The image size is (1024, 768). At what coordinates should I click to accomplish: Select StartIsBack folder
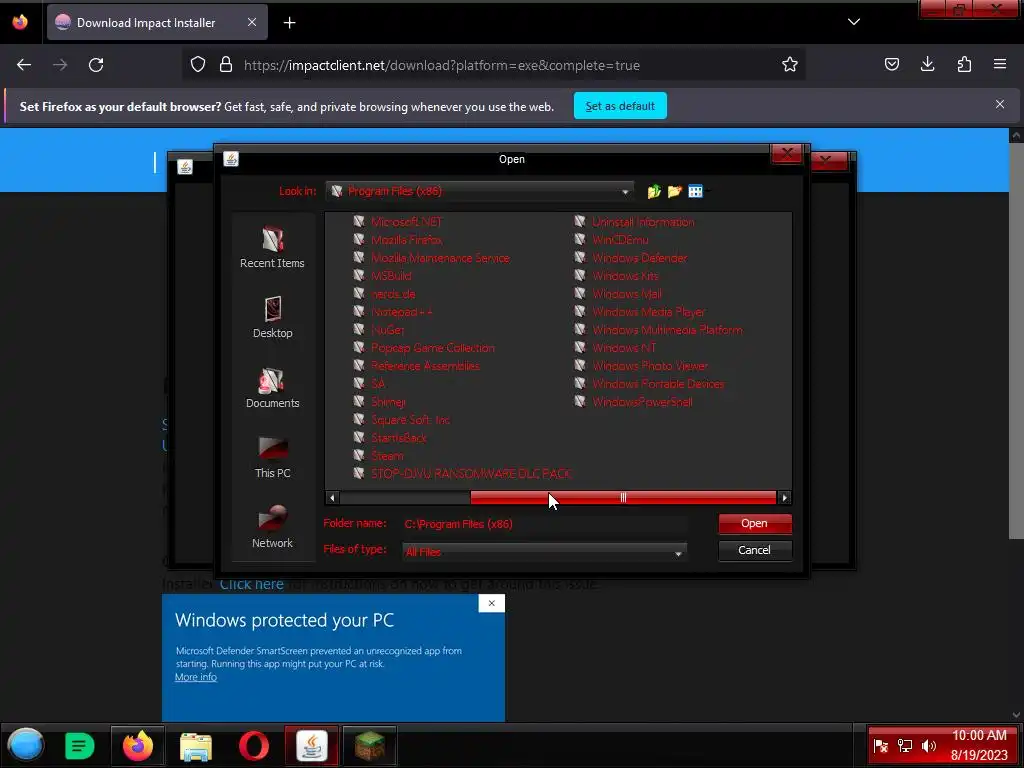(x=398, y=438)
